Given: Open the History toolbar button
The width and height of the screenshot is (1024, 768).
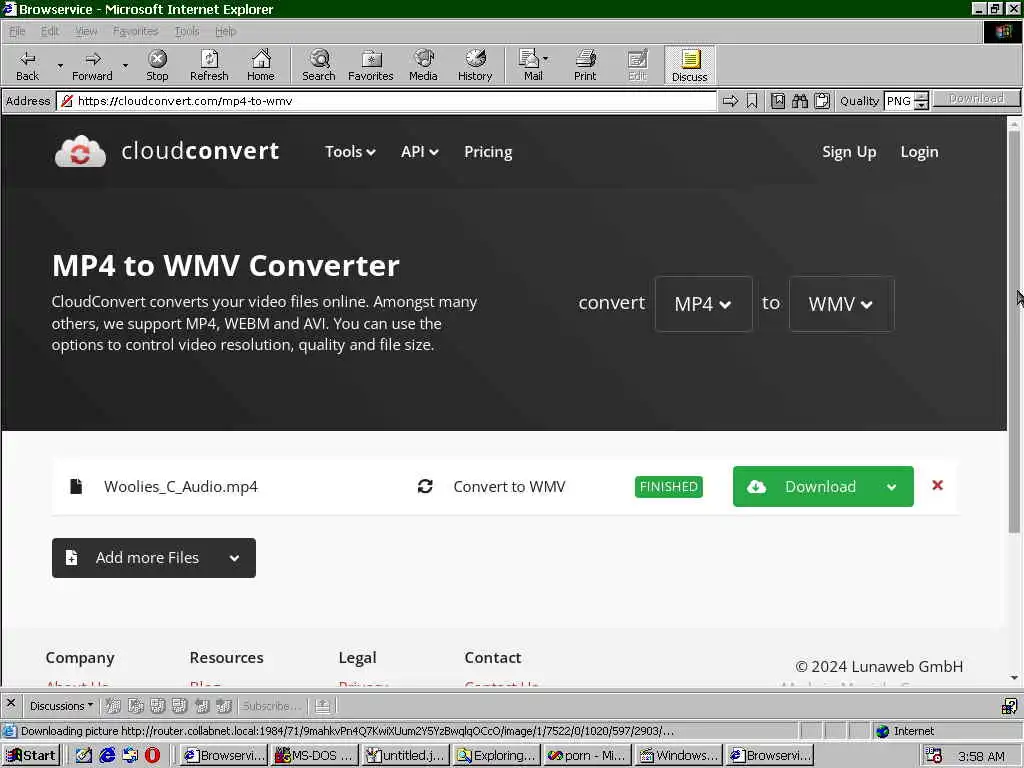Looking at the screenshot, I should click(x=475, y=65).
